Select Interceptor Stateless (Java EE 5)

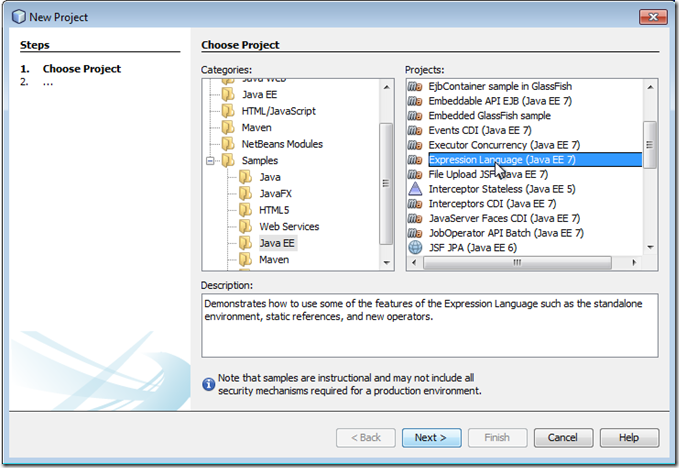pyautogui.click(x=502, y=189)
